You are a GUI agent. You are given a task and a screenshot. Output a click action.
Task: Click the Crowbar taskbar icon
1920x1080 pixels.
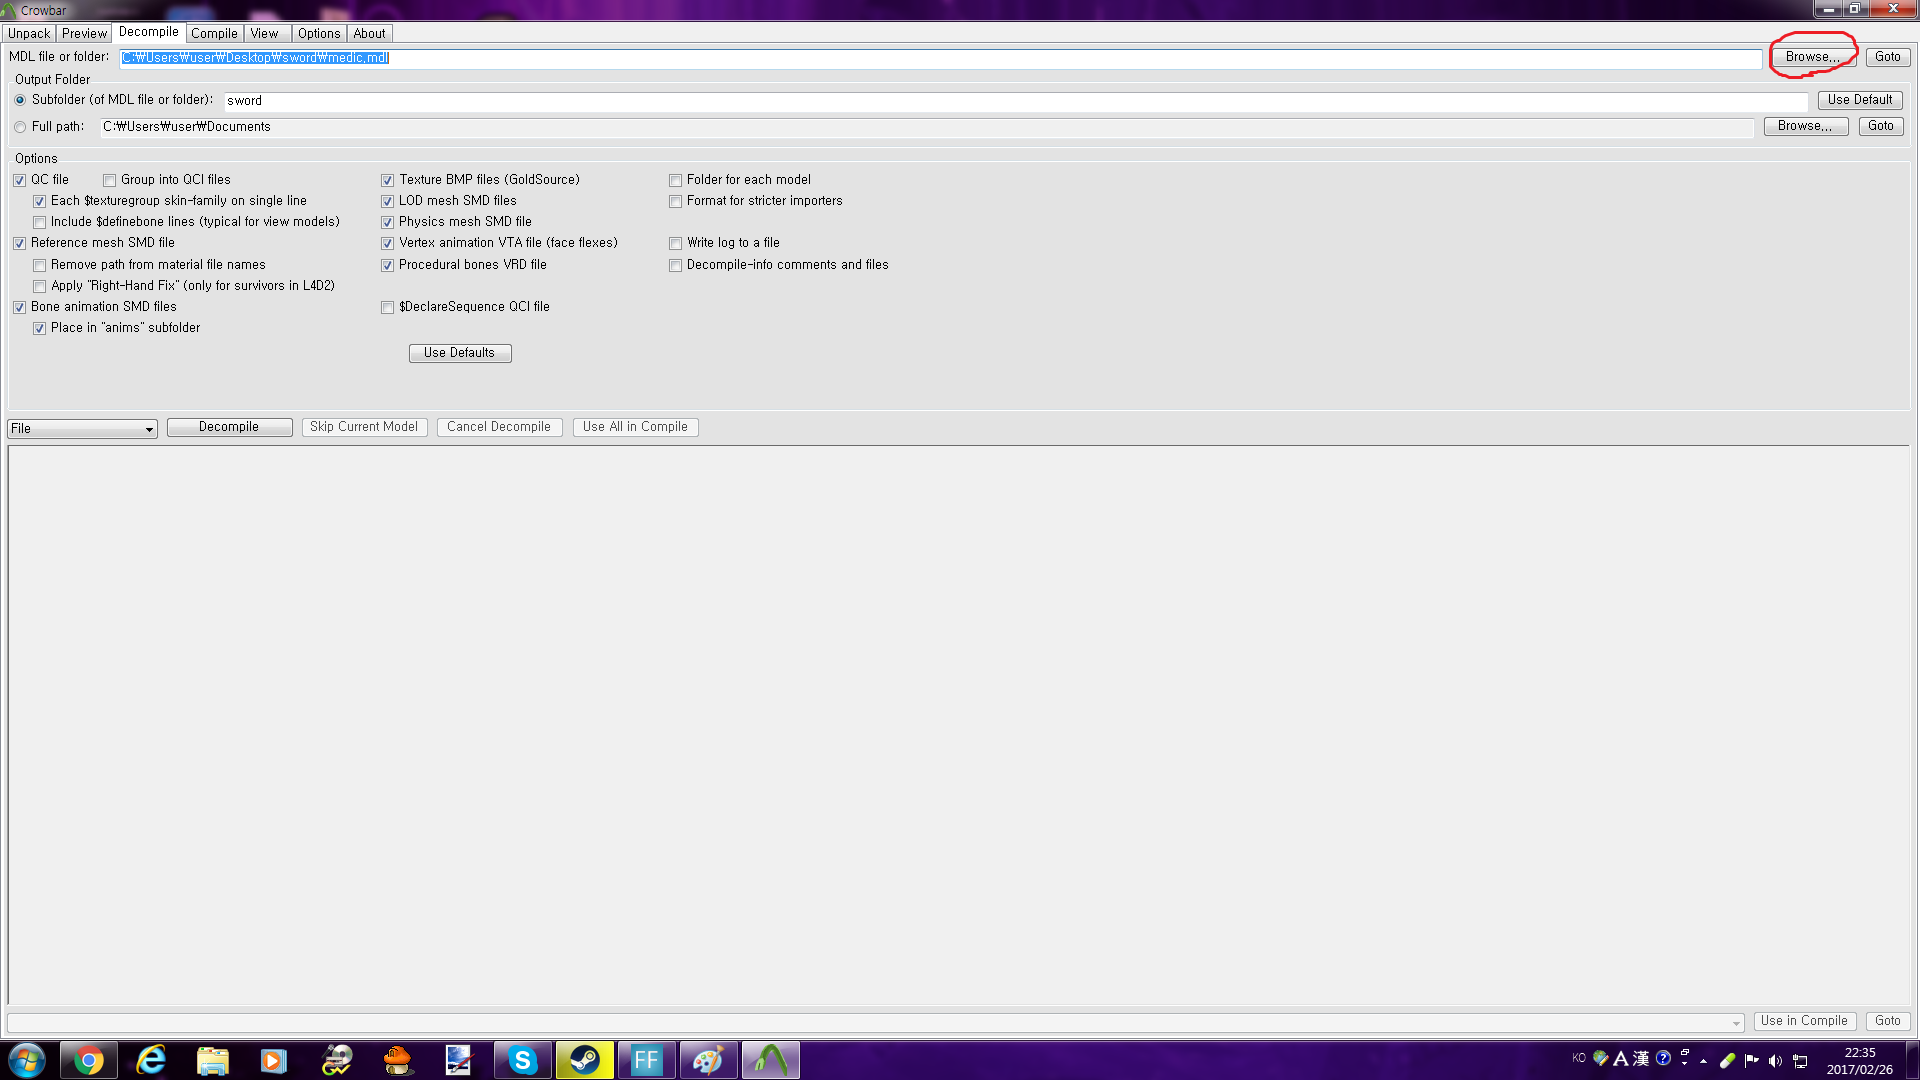(770, 1060)
